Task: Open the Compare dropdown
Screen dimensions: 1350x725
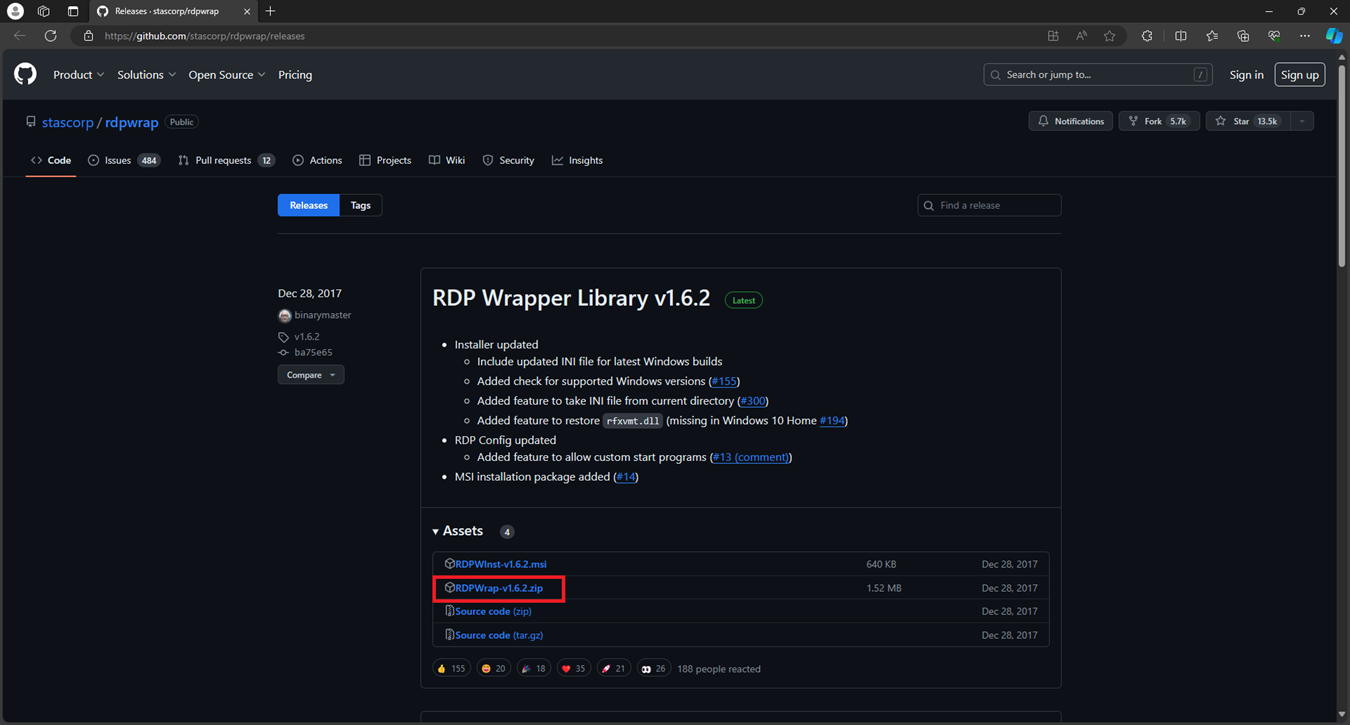Action: pyautogui.click(x=310, y=374)
